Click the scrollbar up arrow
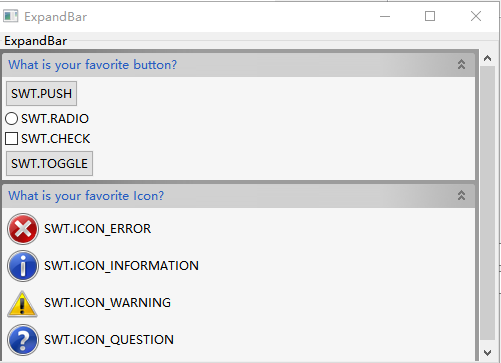 [487, 59]
